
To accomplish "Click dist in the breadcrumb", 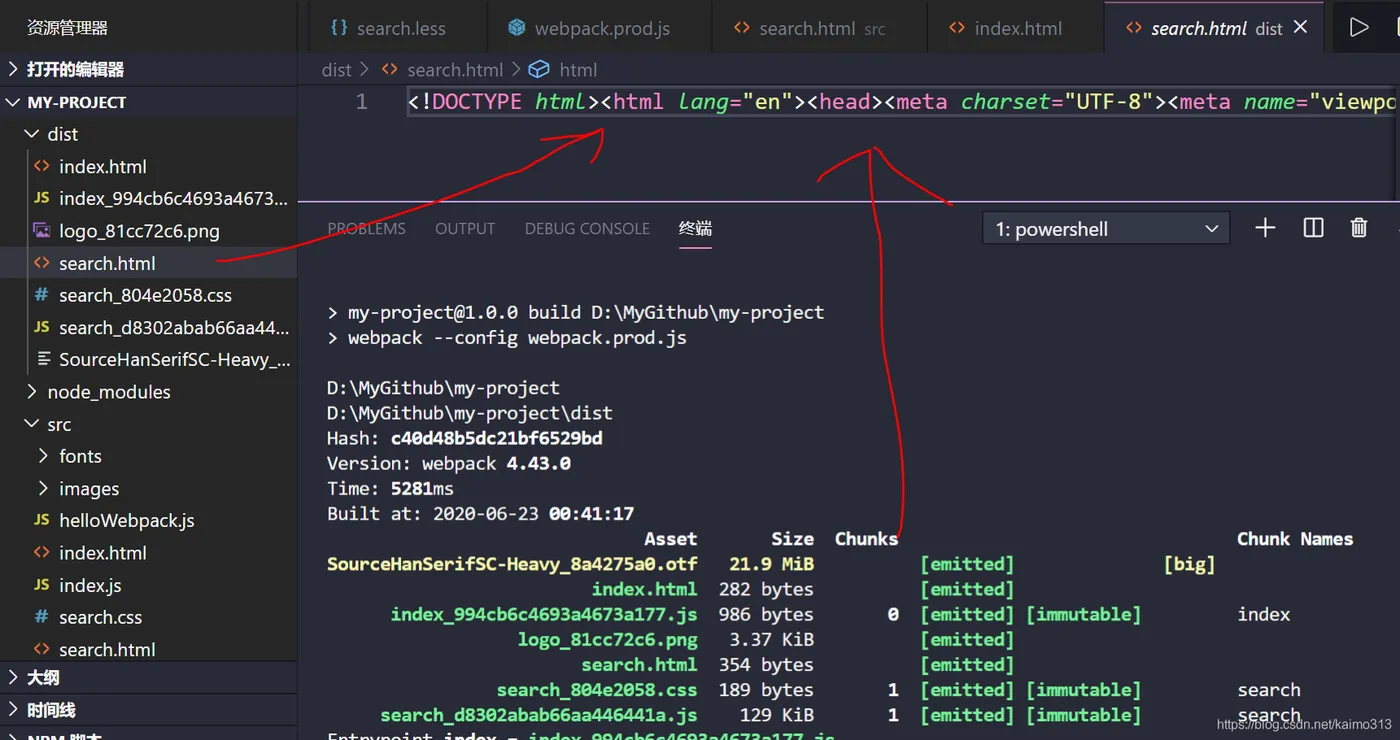I will 337,70.
